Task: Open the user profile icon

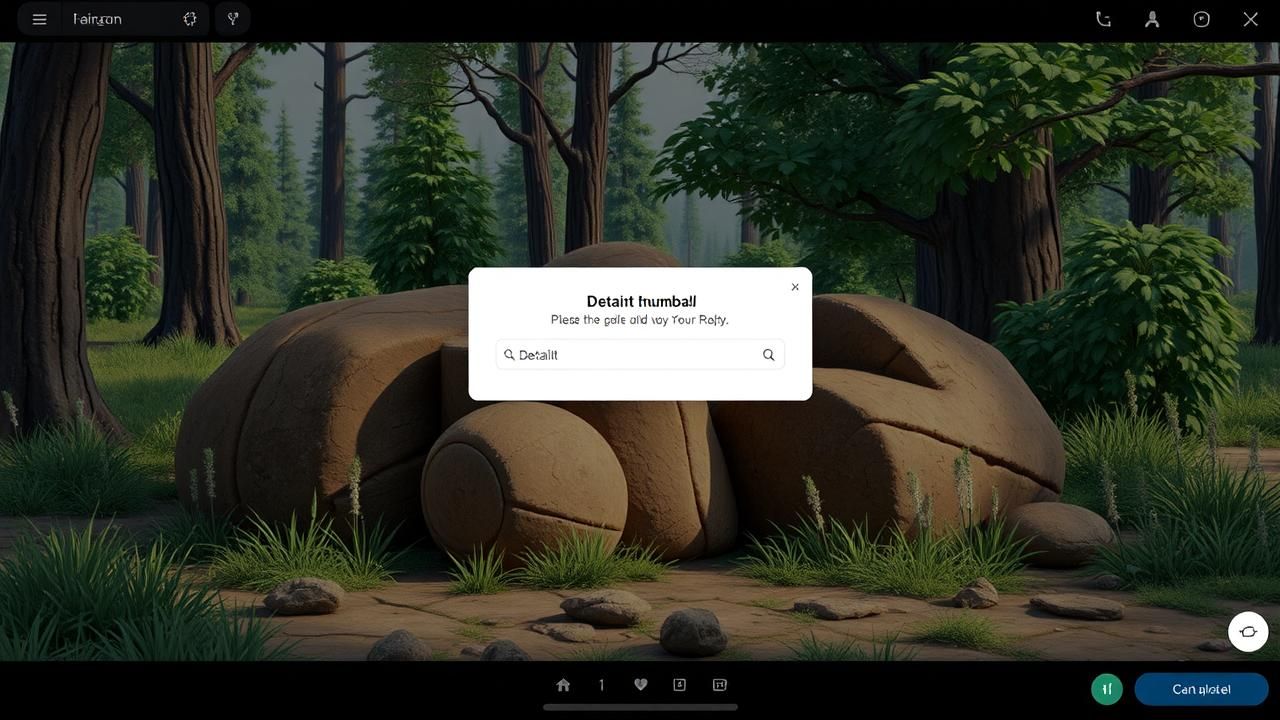Action: click(x=1152, y=19)
